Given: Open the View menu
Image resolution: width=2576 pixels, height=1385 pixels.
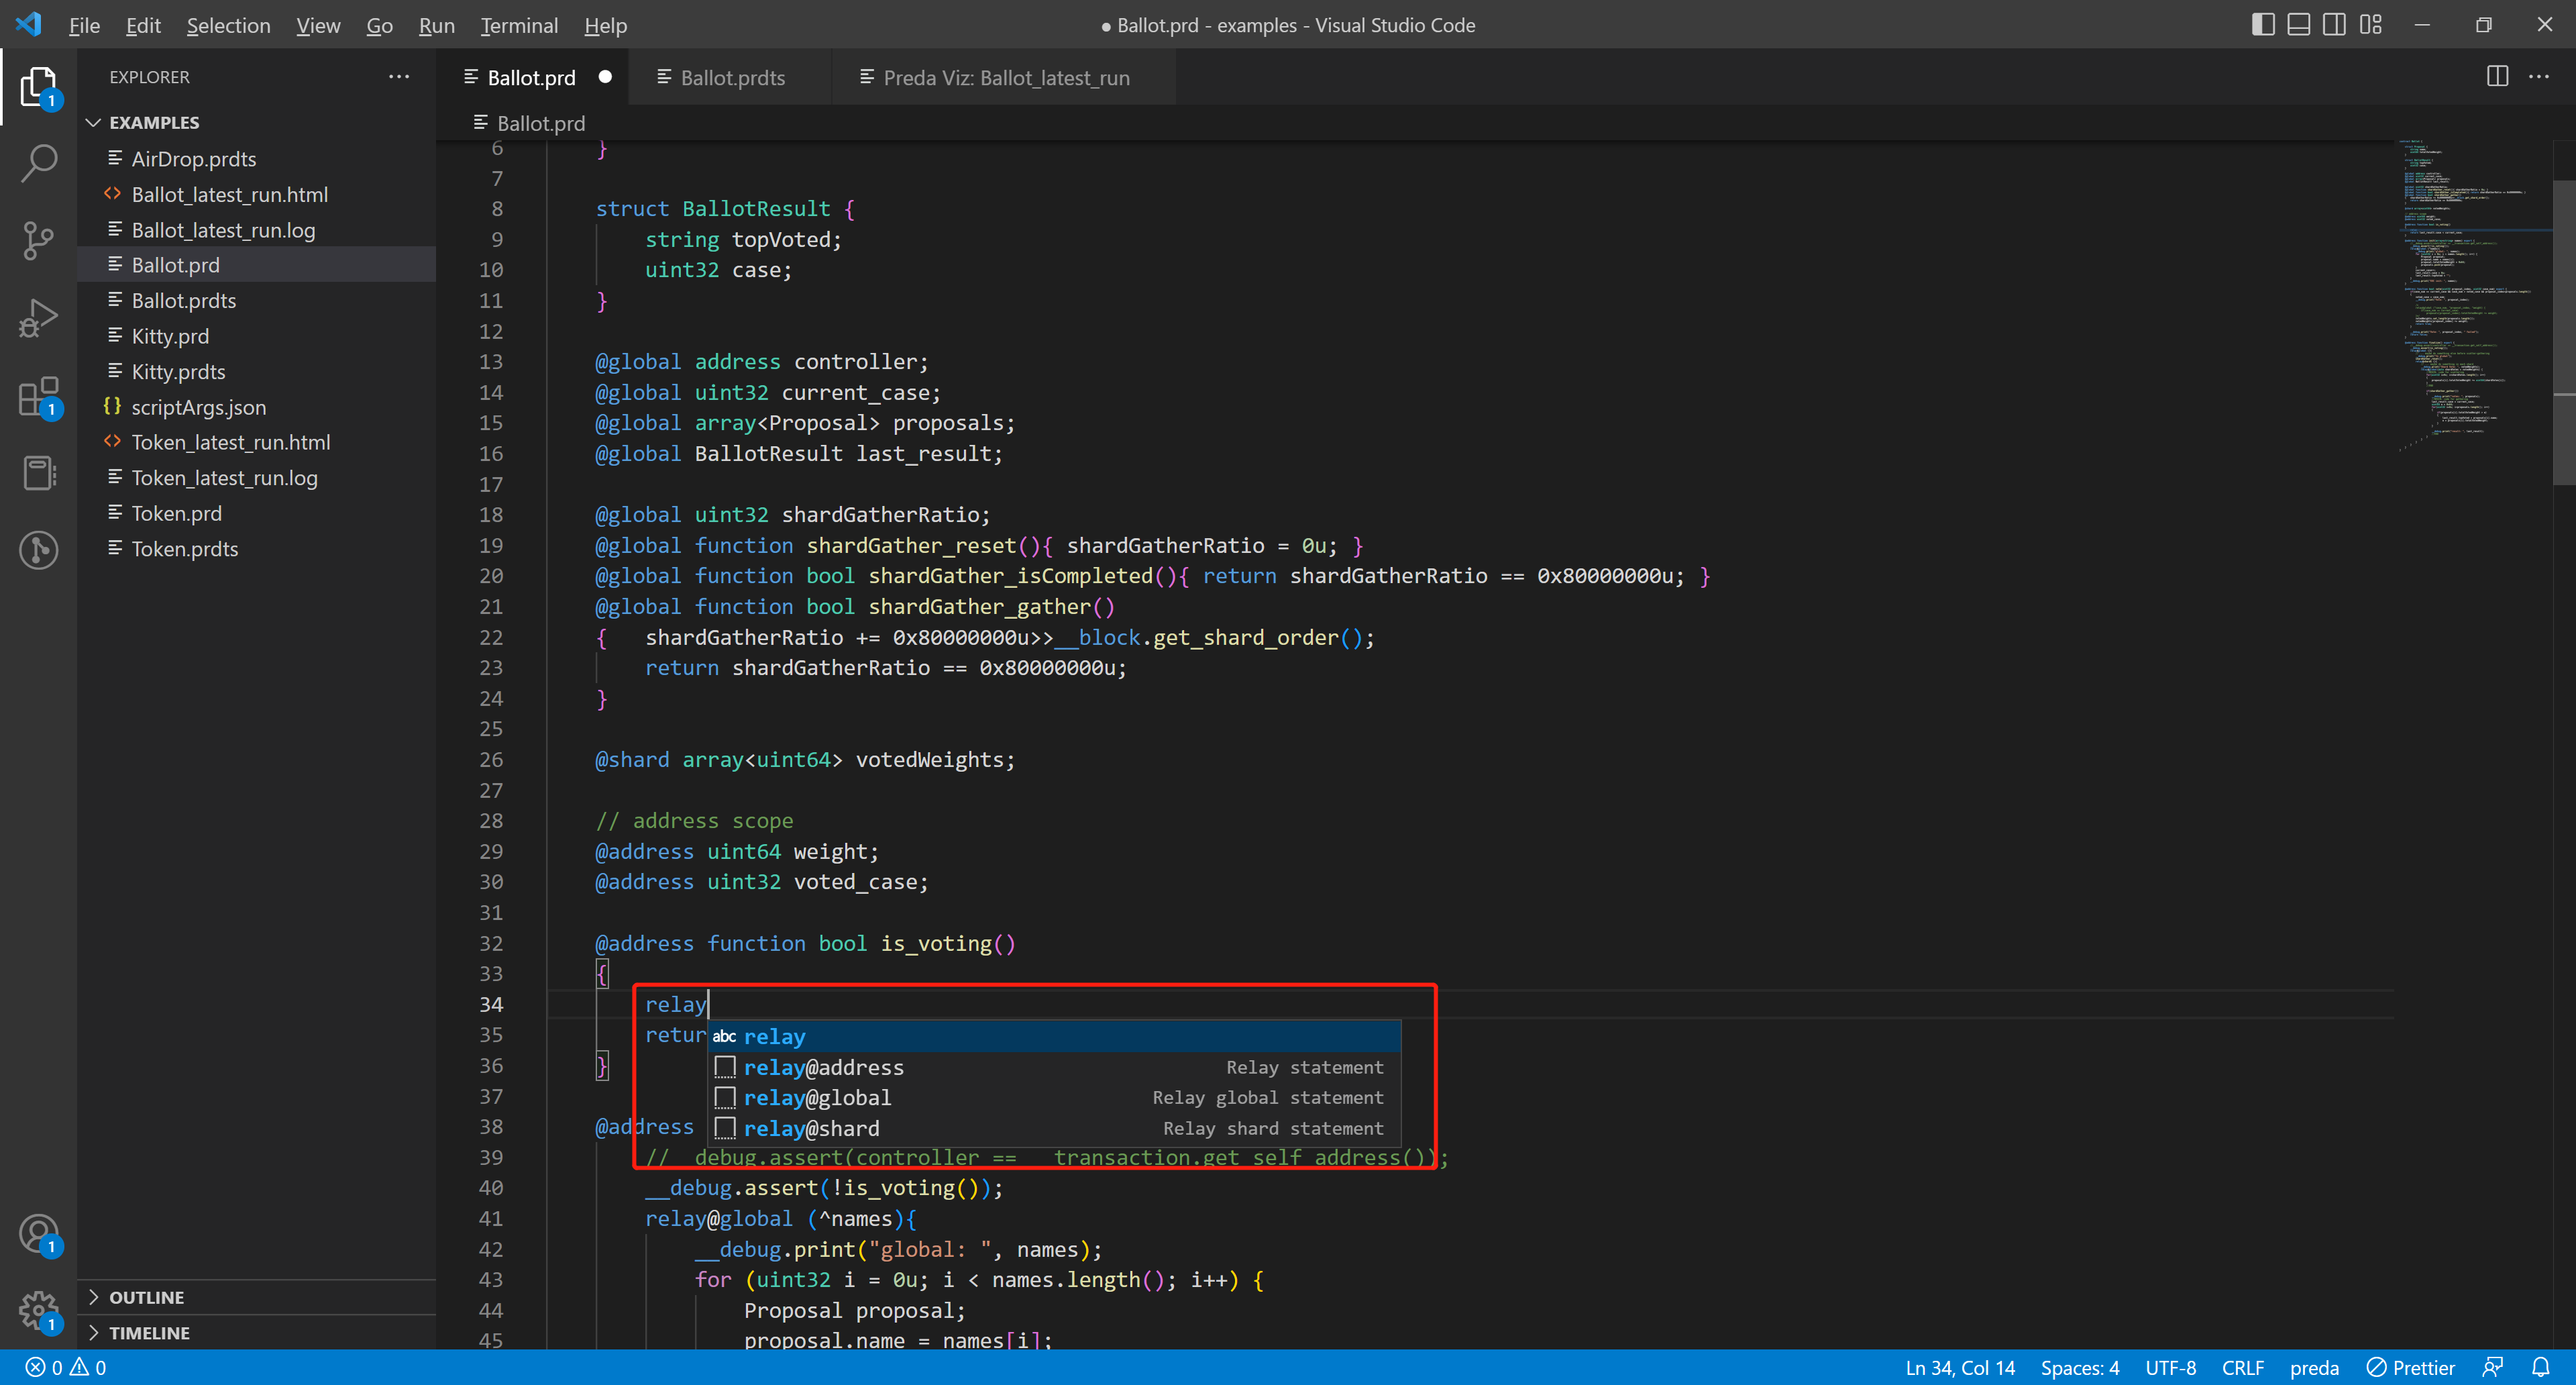Looking at the screenshot, I should pos(318,25).
